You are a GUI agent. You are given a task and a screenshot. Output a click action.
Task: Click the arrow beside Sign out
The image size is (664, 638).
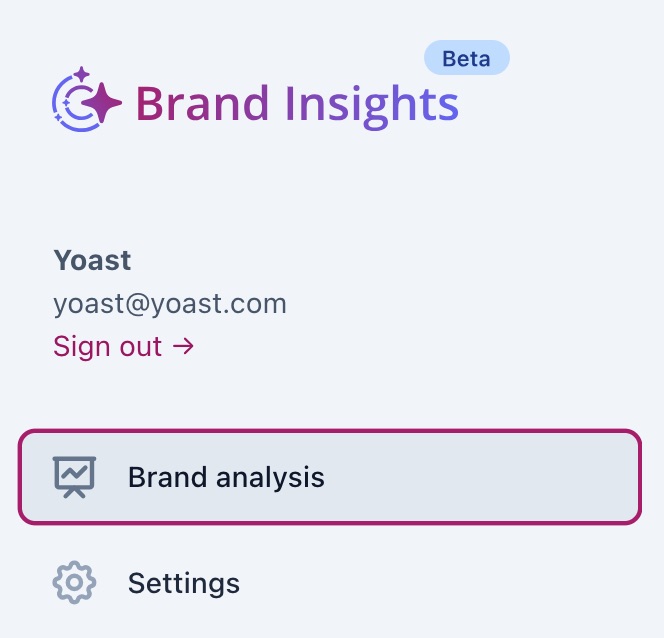coord(184,347)
